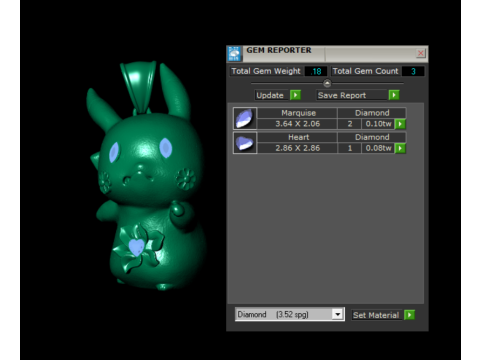Click the green arrow beside Set Material
480x360 pixels.
pos(409,315)
